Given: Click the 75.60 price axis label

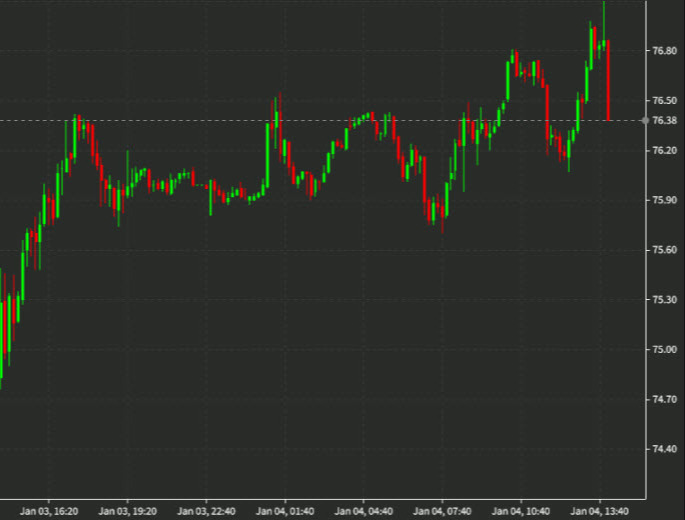Looking at the screenshot, I should pos(665,250).
